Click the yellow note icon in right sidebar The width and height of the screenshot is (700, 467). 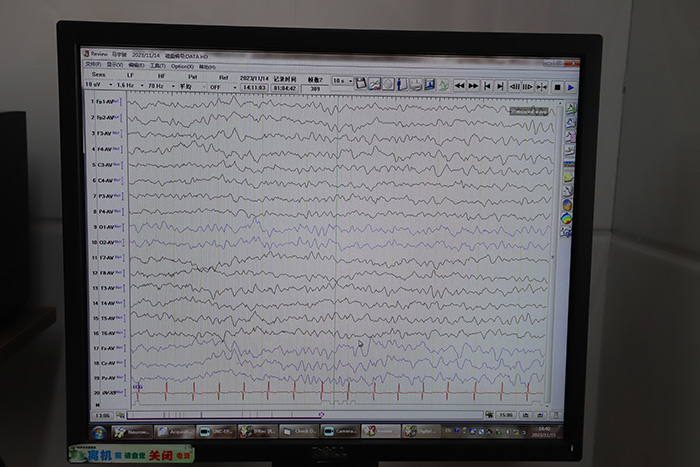567,177
